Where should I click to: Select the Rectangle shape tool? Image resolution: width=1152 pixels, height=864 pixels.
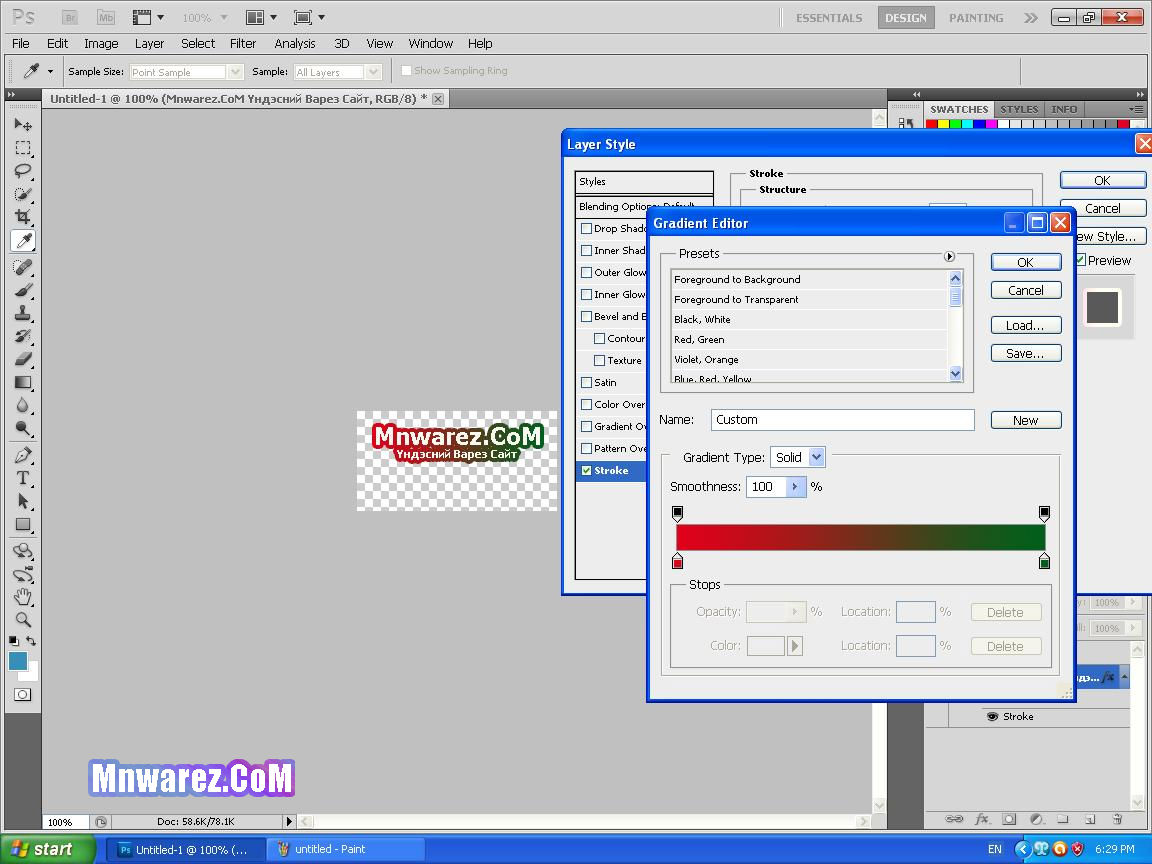tap(23, 525)
